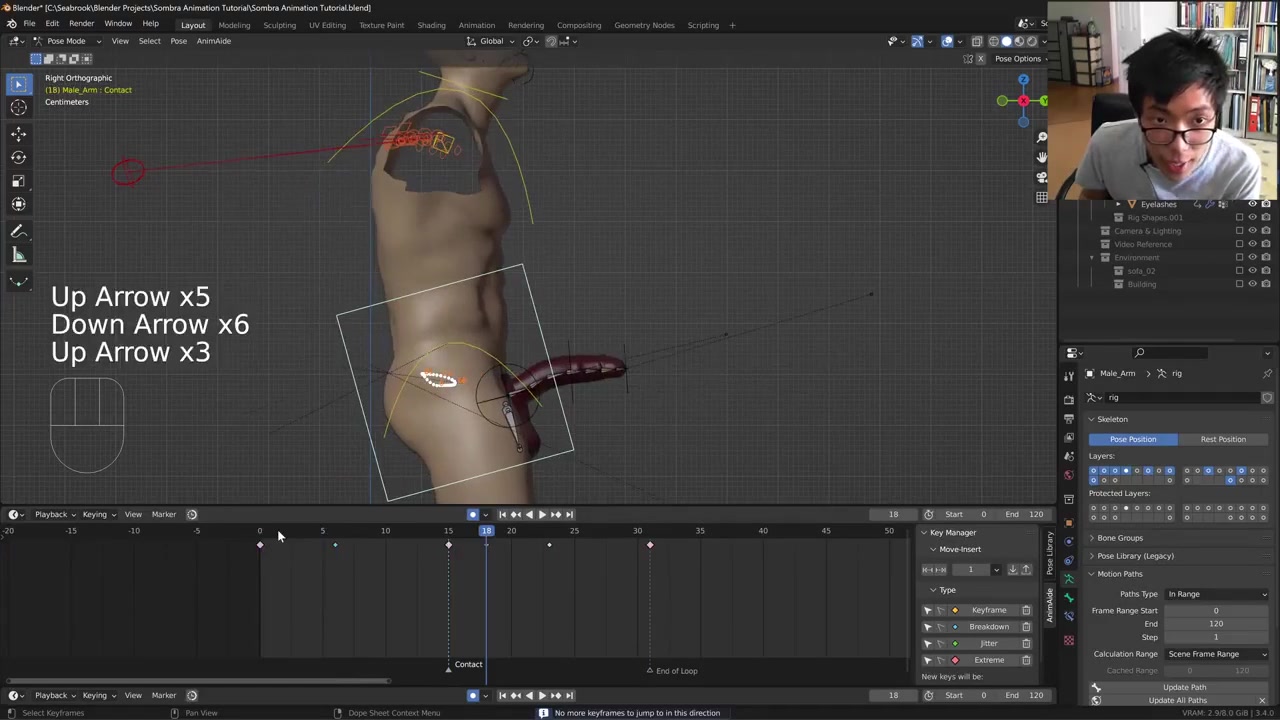
Task: Open the Animation workspace tab
Action: tap(476, 25)
